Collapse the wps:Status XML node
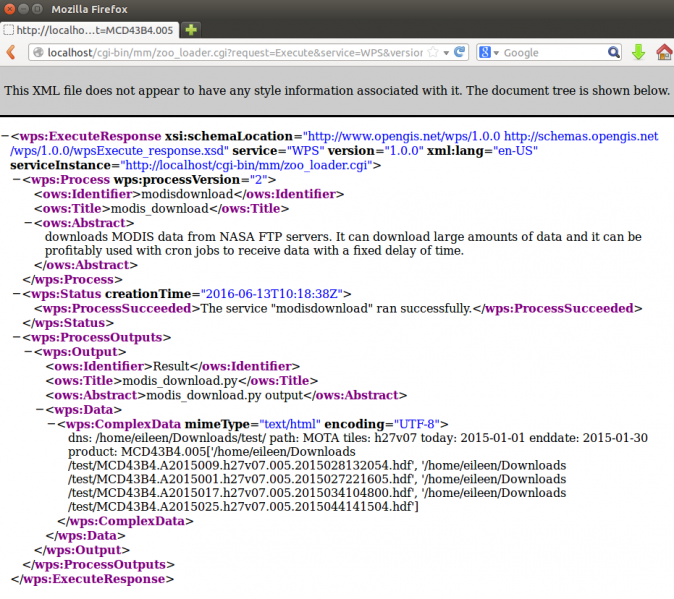 coord(17,294)
